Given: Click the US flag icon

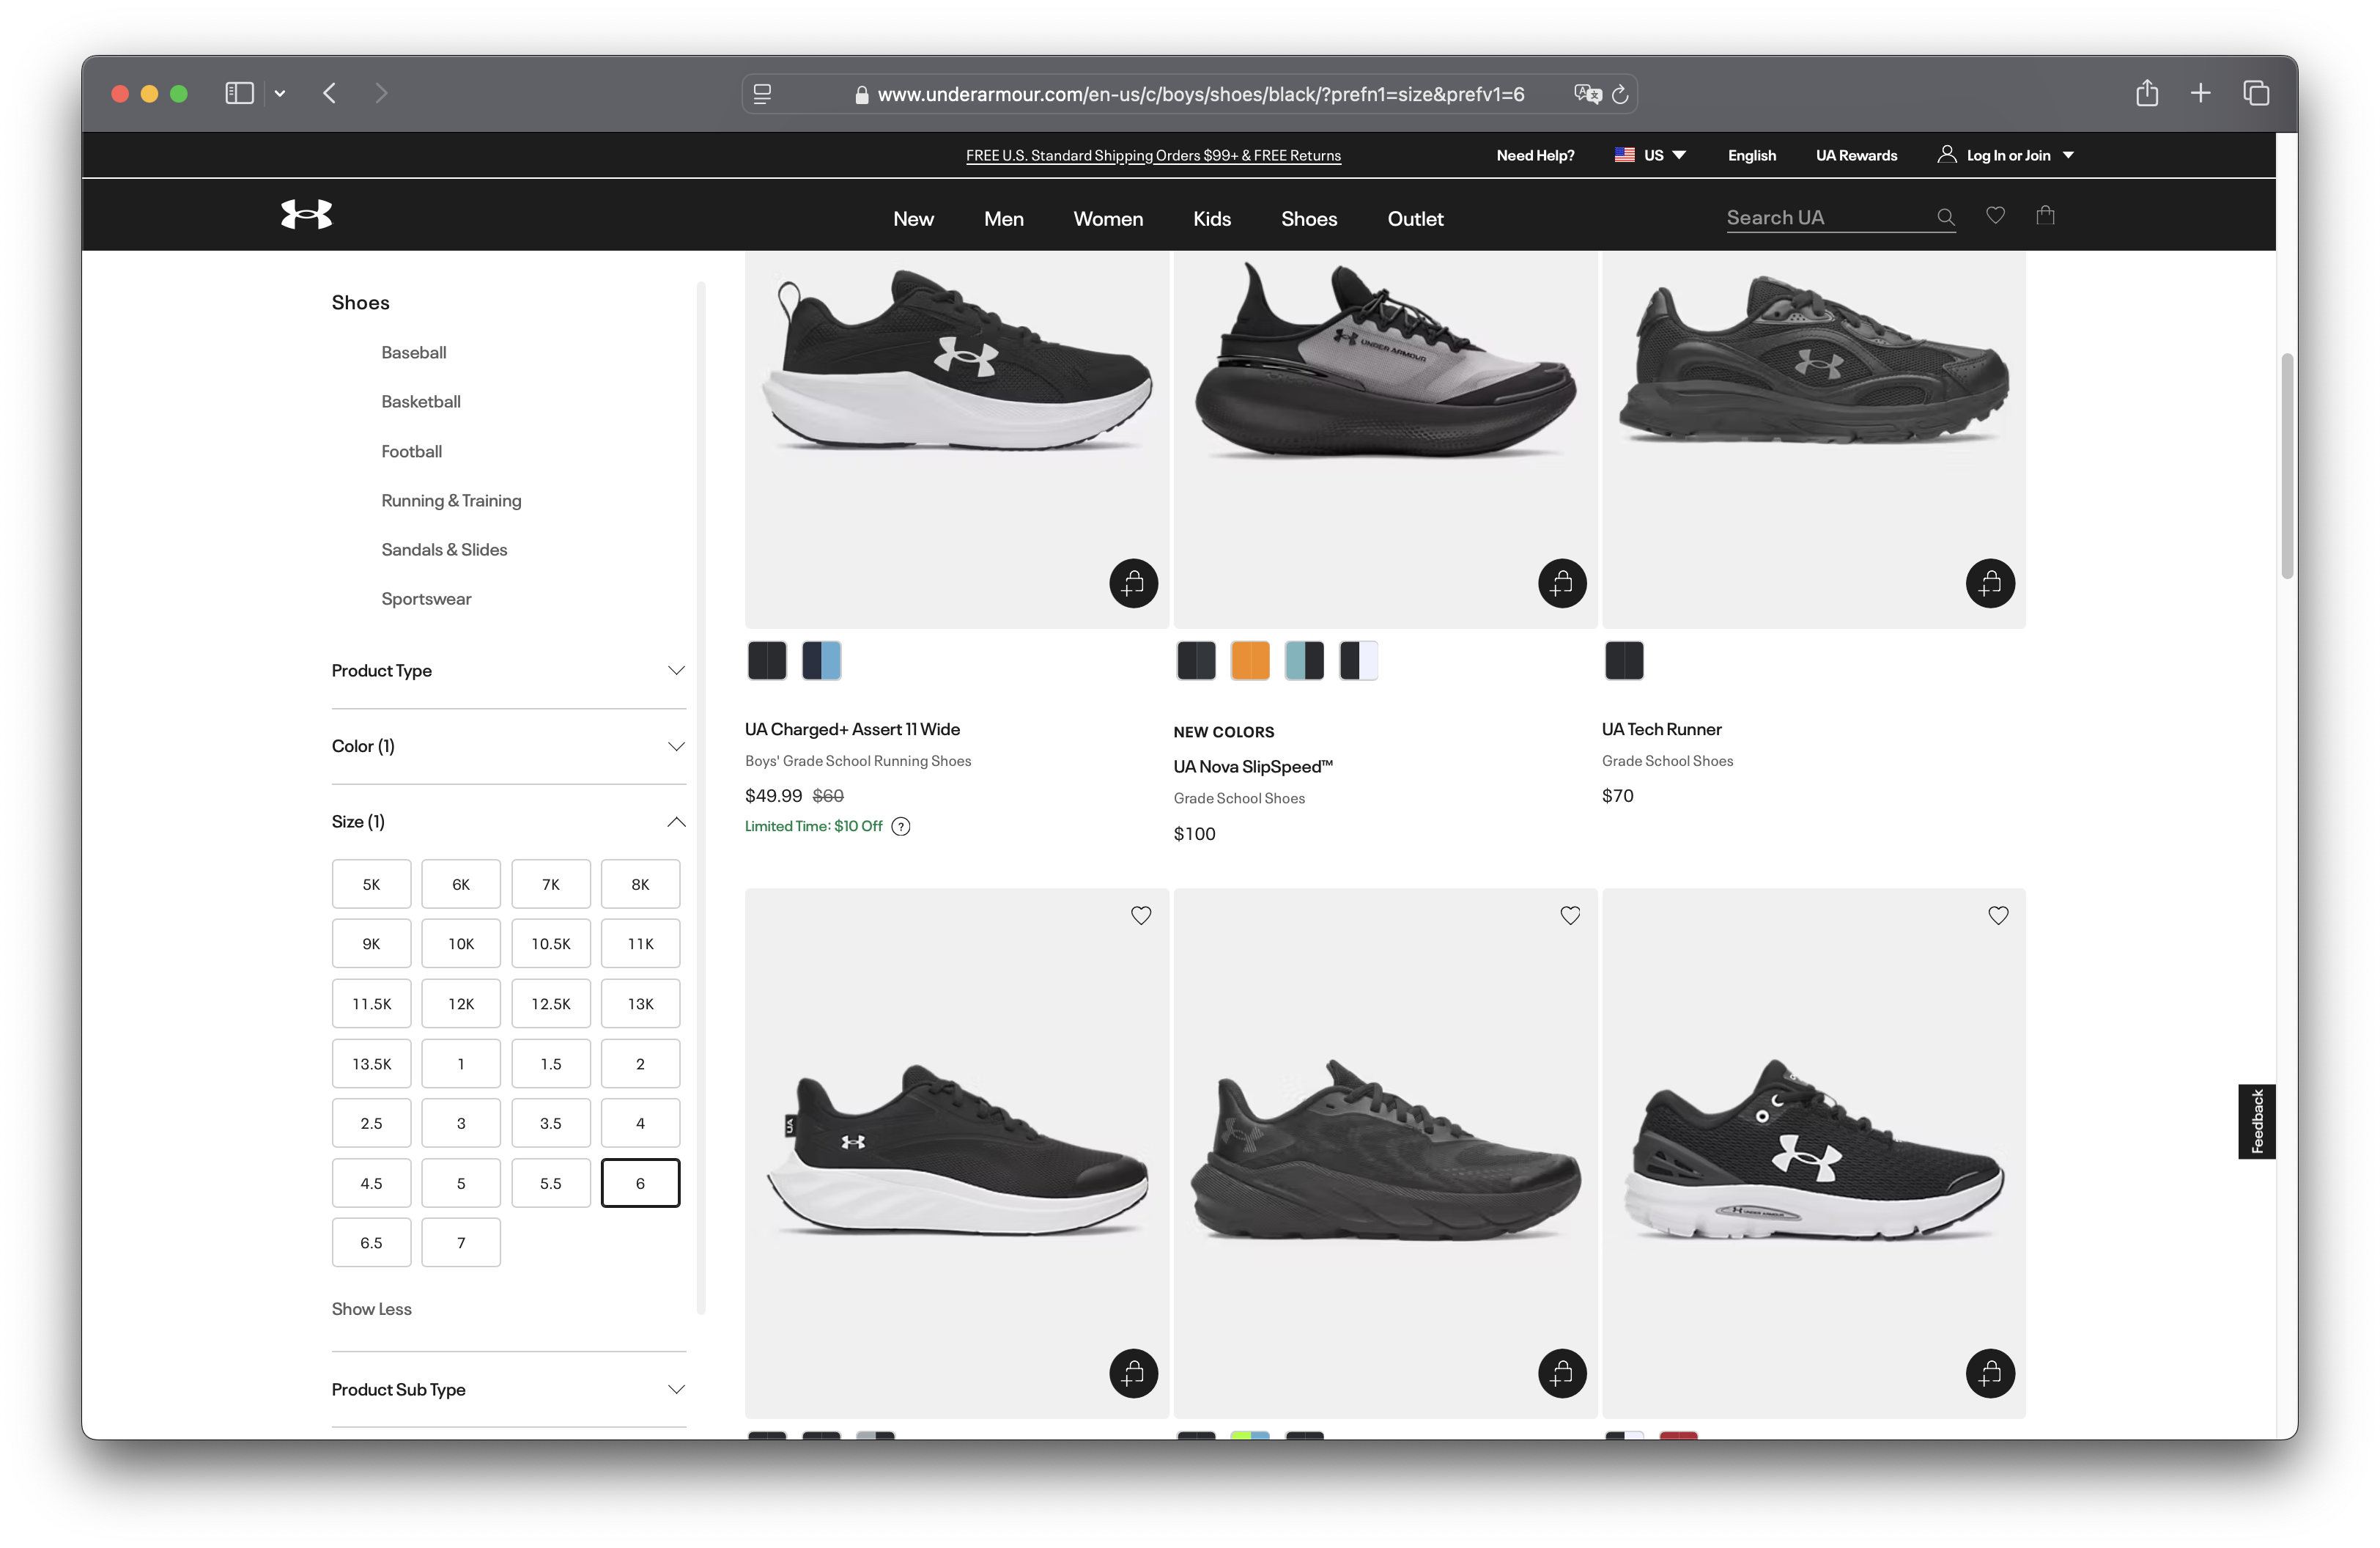Looking at the screenshot, I should click(x=1625, y=155).
